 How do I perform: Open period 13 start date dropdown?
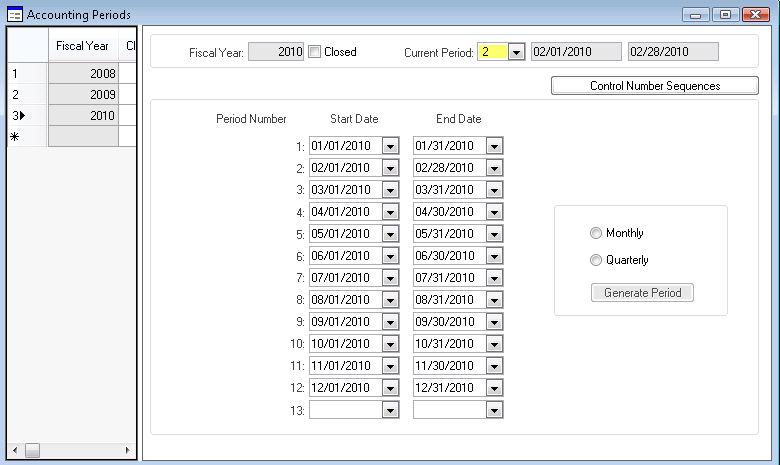[x=390, y=410]
